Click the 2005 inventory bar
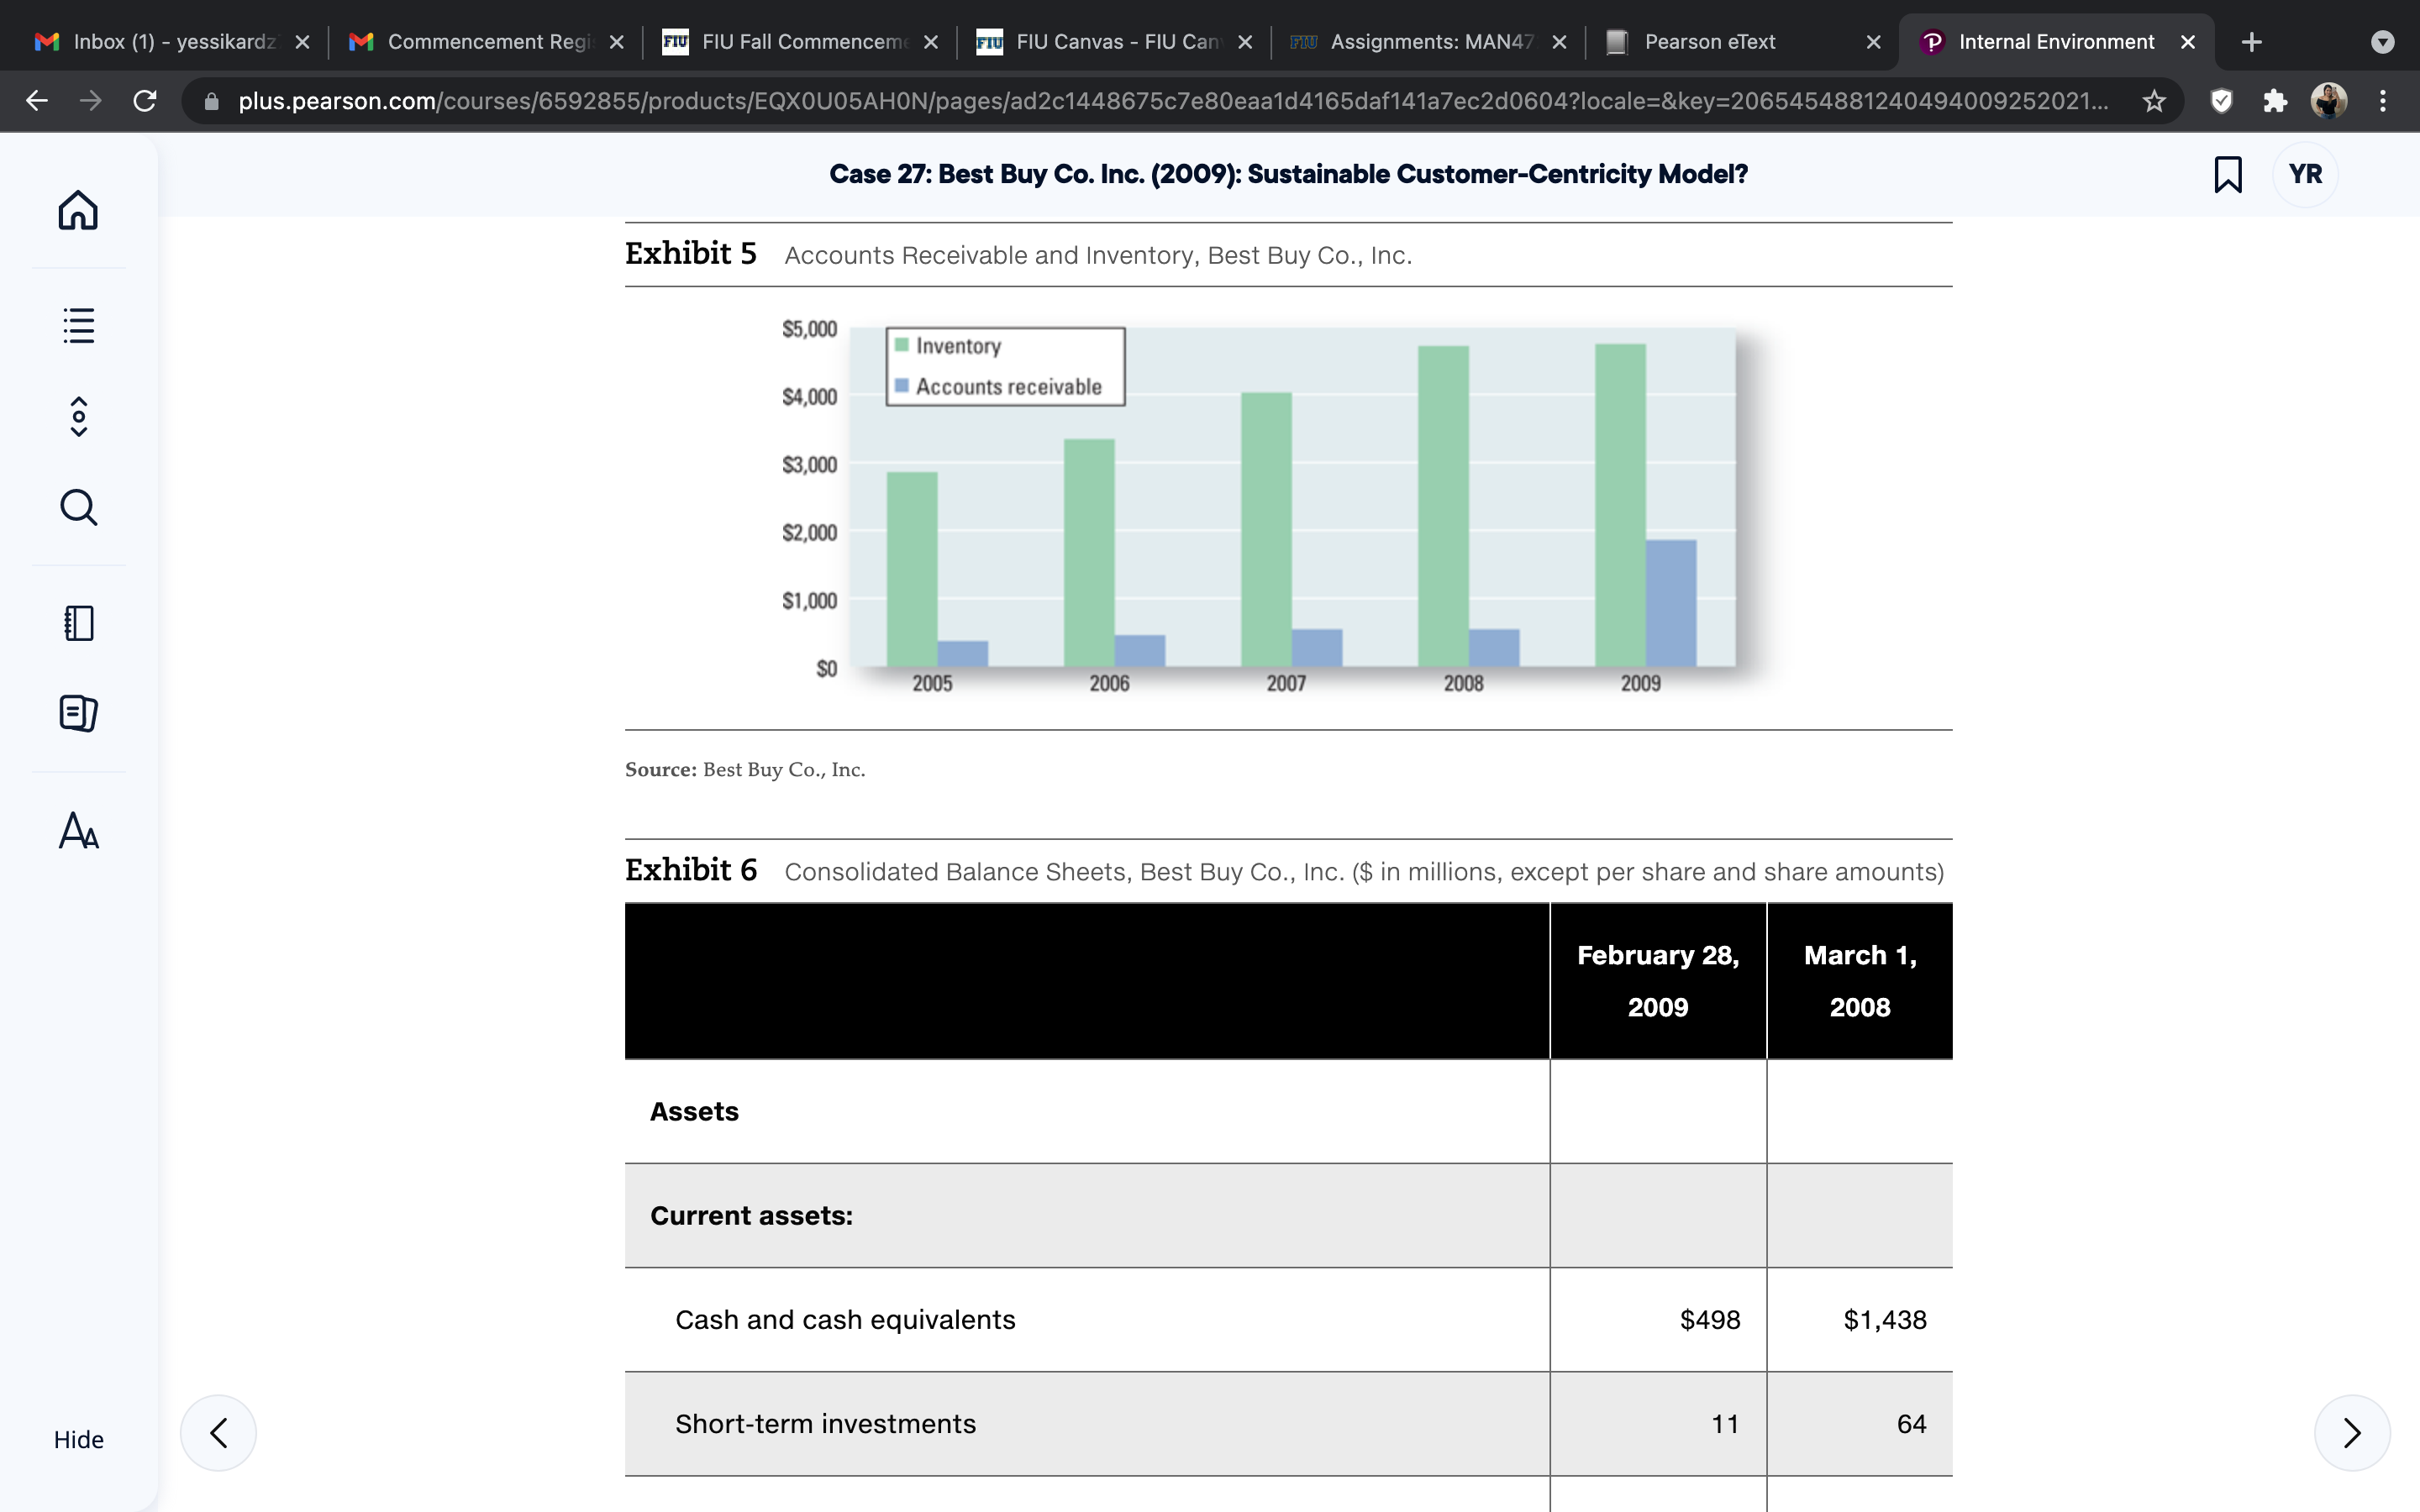Screen dimensions: 2420x1512 coord(912,569)
